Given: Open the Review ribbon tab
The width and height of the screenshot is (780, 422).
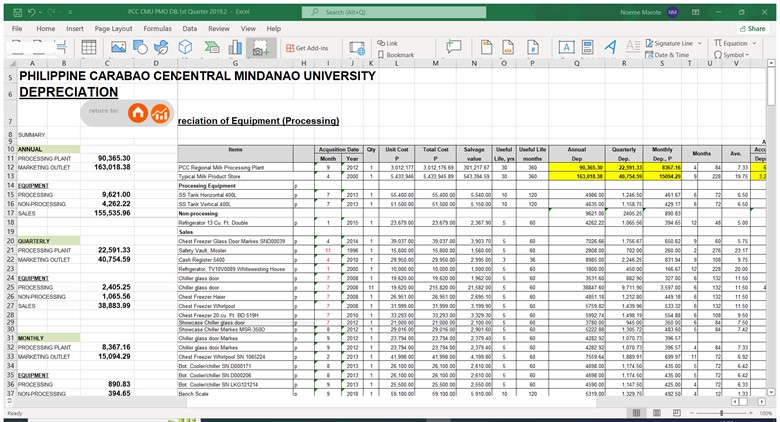Looking at the screenshot, I should pos(219,28).
